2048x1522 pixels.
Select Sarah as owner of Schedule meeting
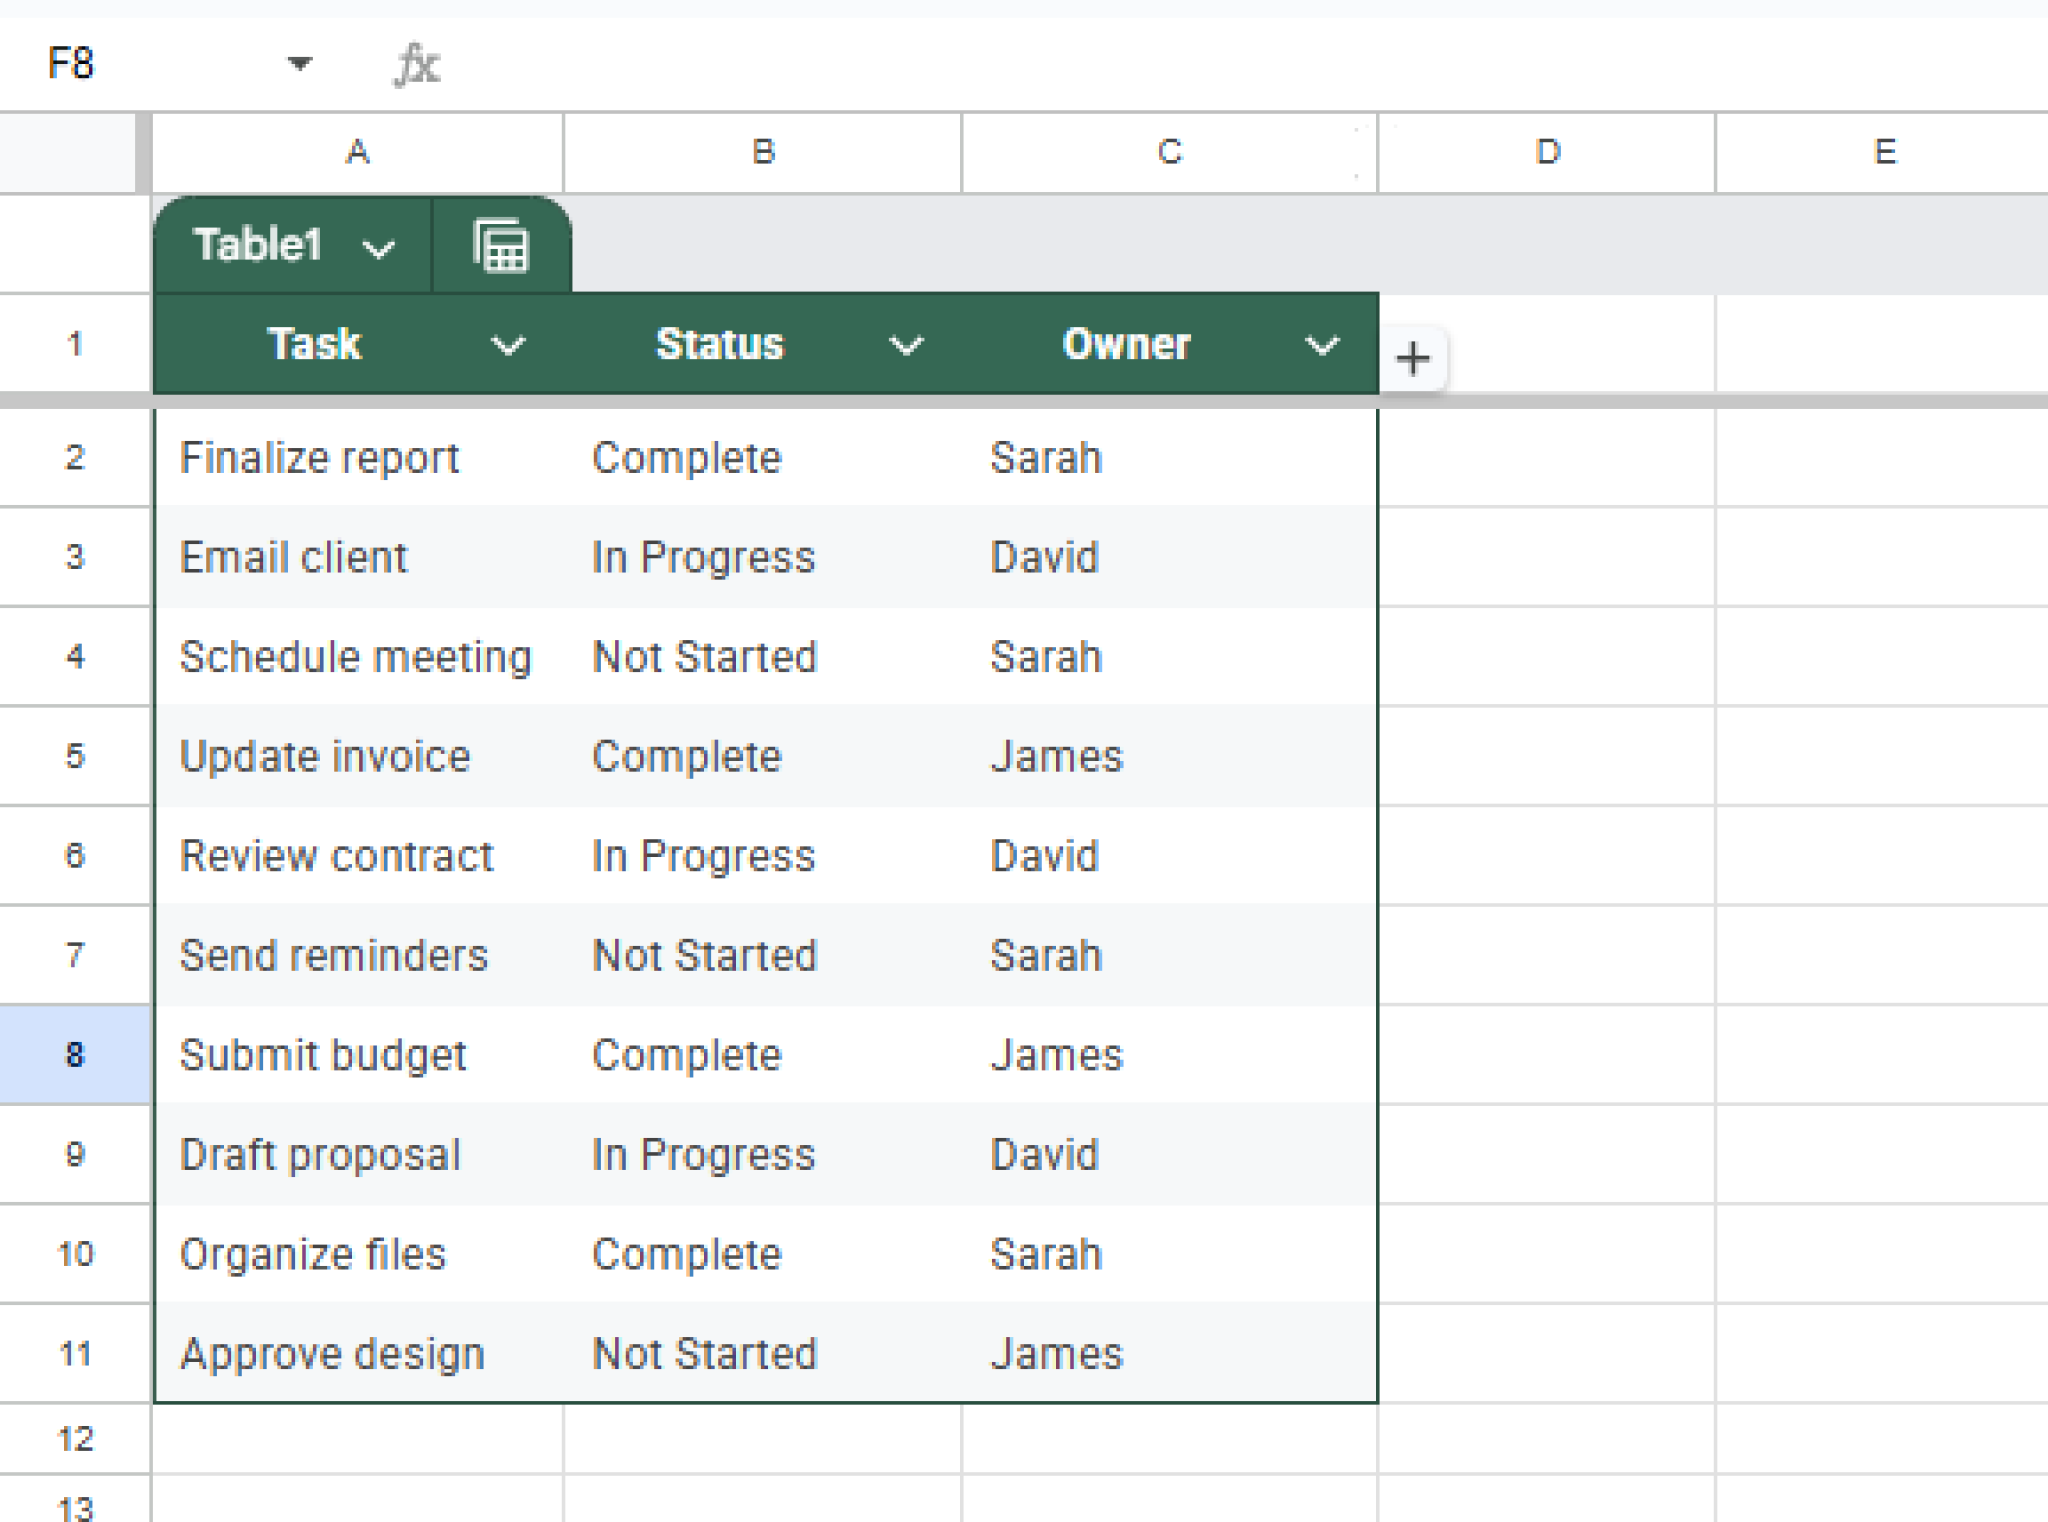click(x=1044, y=657)
